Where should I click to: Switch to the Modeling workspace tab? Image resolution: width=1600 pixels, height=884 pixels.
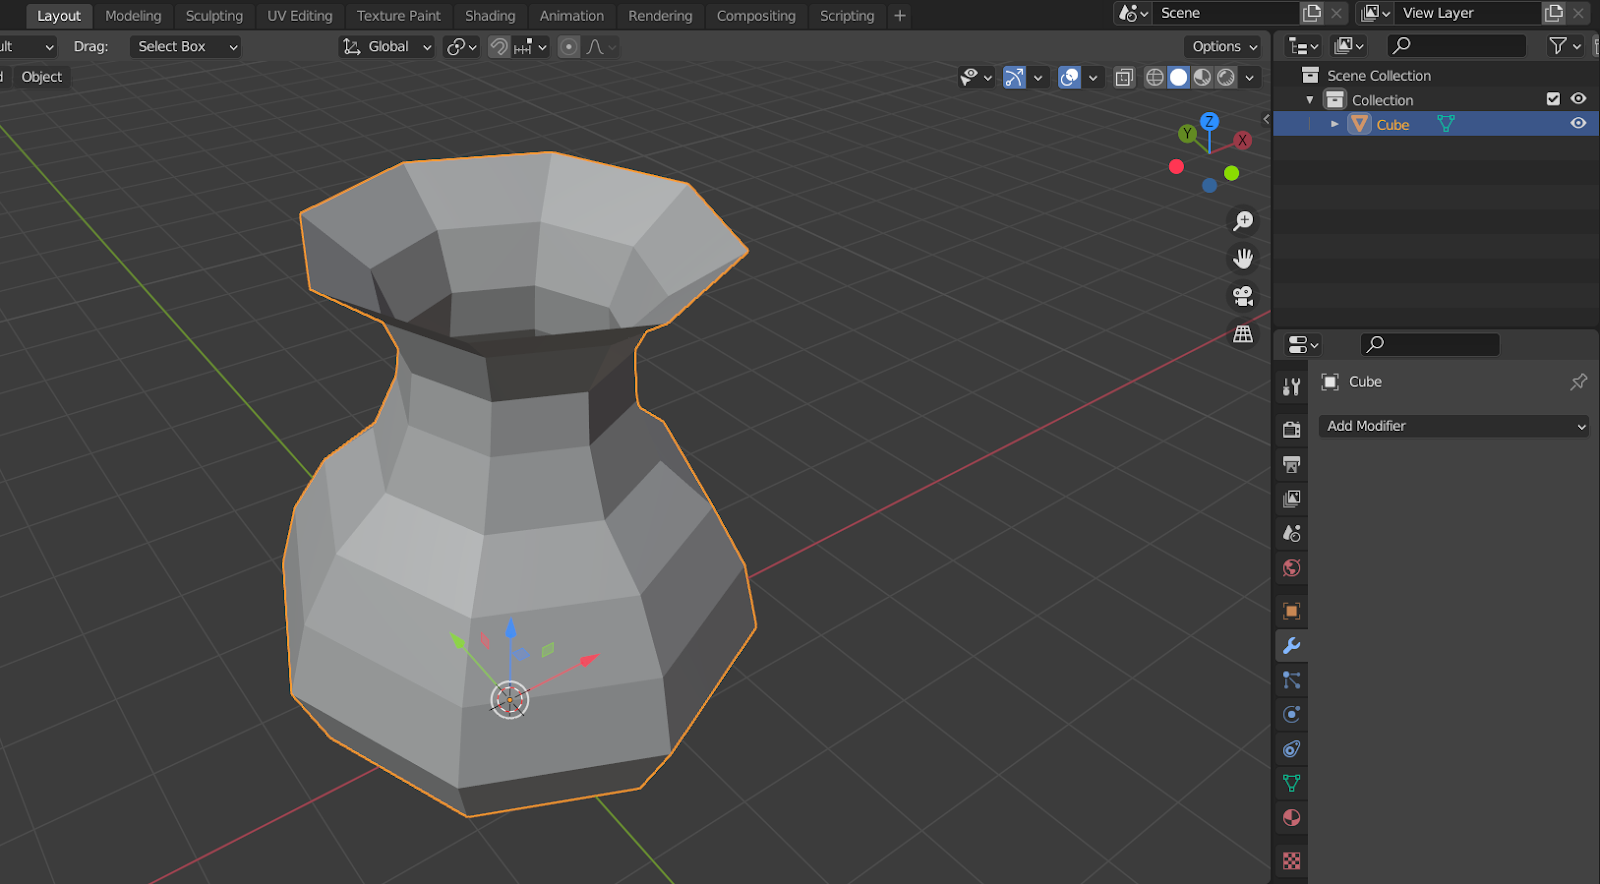133,16
